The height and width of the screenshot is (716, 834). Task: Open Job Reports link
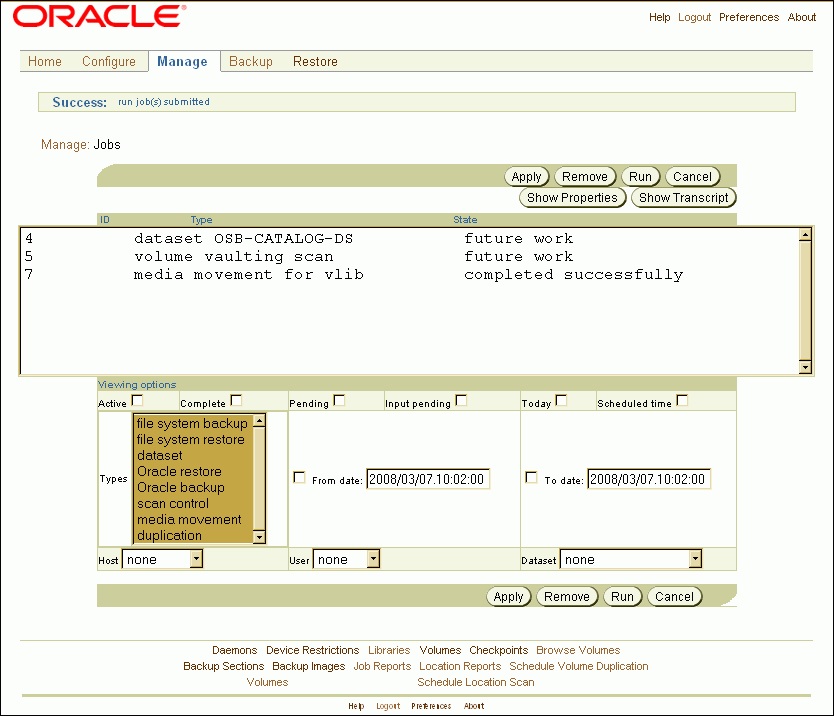pos(382,666)
